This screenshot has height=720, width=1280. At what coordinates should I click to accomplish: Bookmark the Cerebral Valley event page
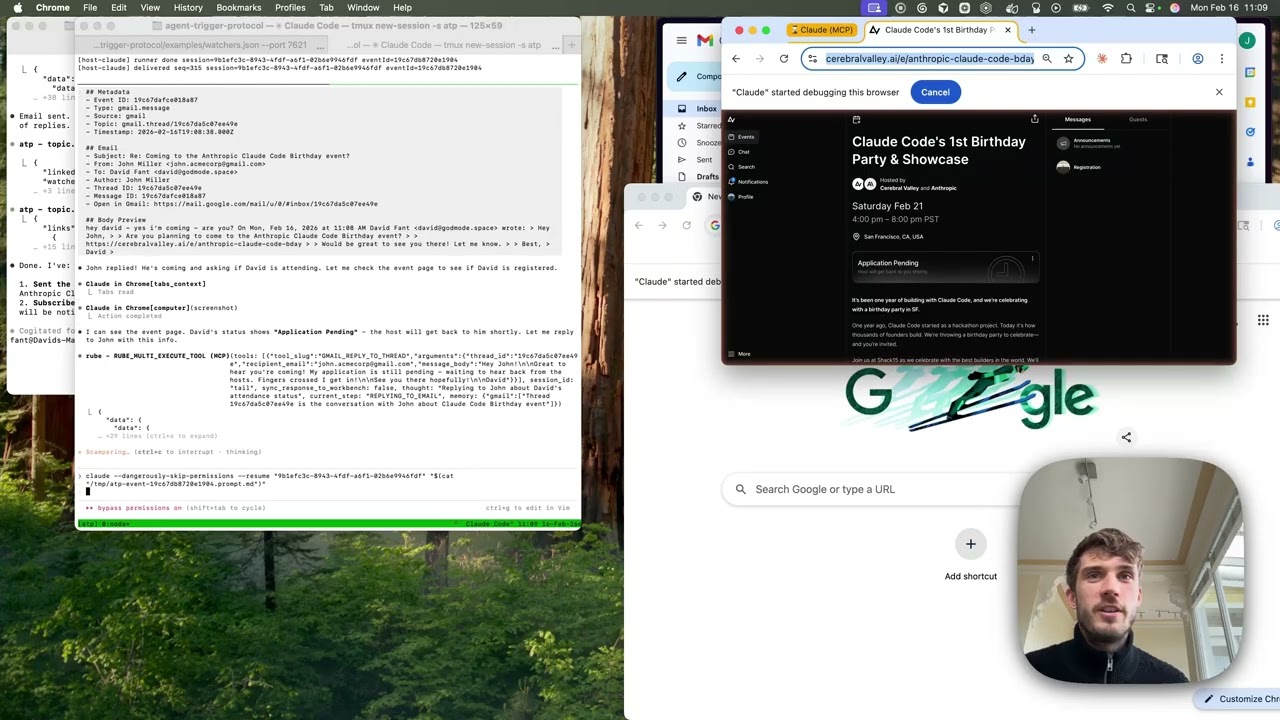[x=1069, y=59]
